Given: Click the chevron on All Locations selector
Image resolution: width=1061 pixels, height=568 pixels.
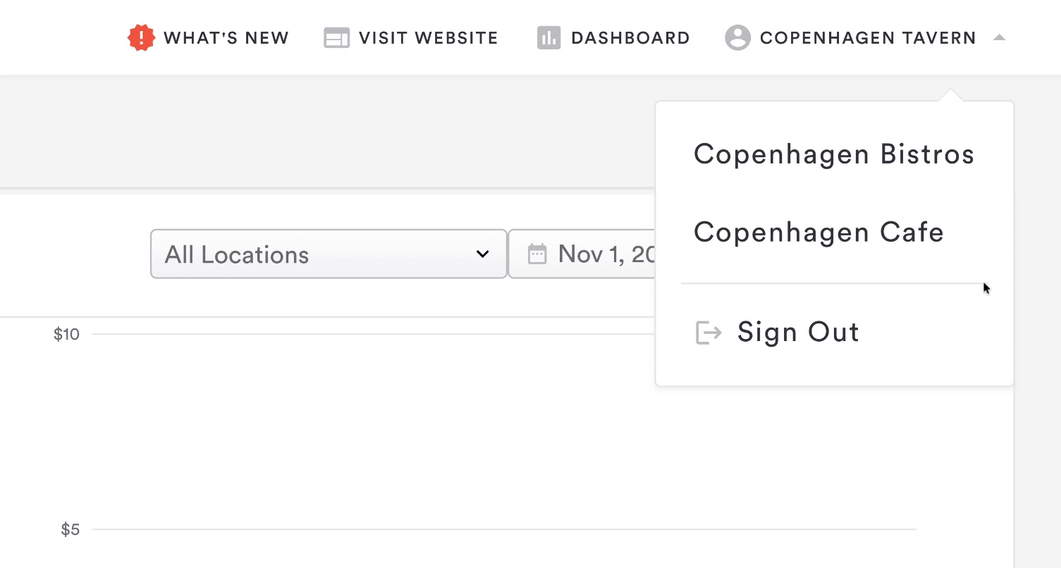Looking at the screenshot, I should tap(482, 254).
